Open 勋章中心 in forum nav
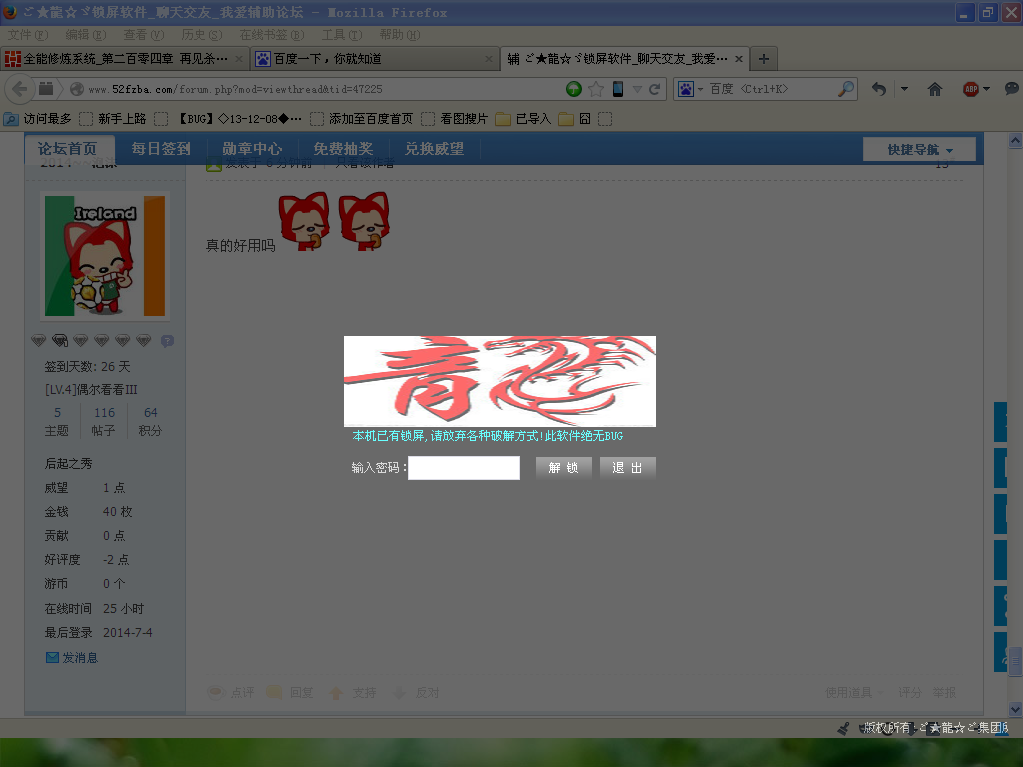Image resolution: width=1023 pixels, height=767 pixels. click(x=252, y=149)
